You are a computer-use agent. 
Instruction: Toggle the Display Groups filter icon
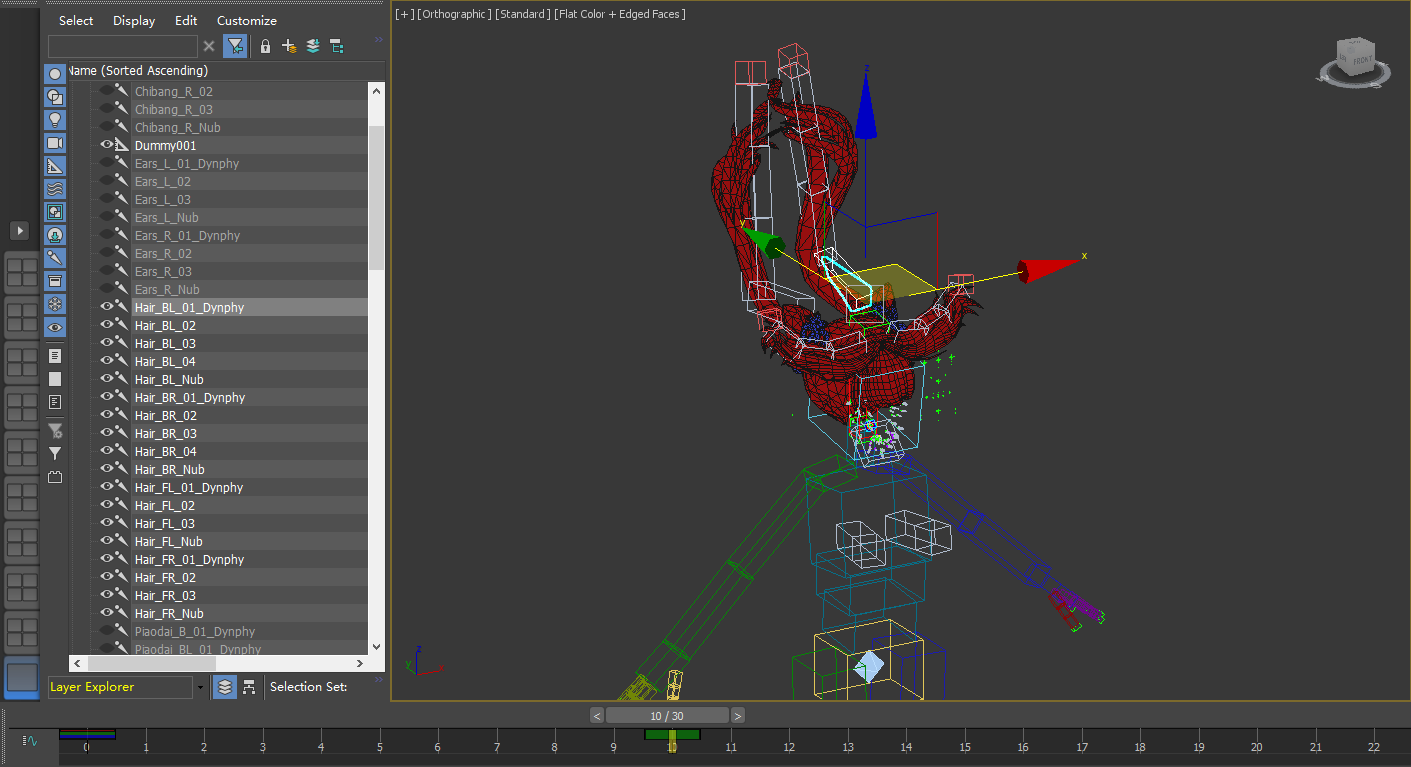point(55,212)
